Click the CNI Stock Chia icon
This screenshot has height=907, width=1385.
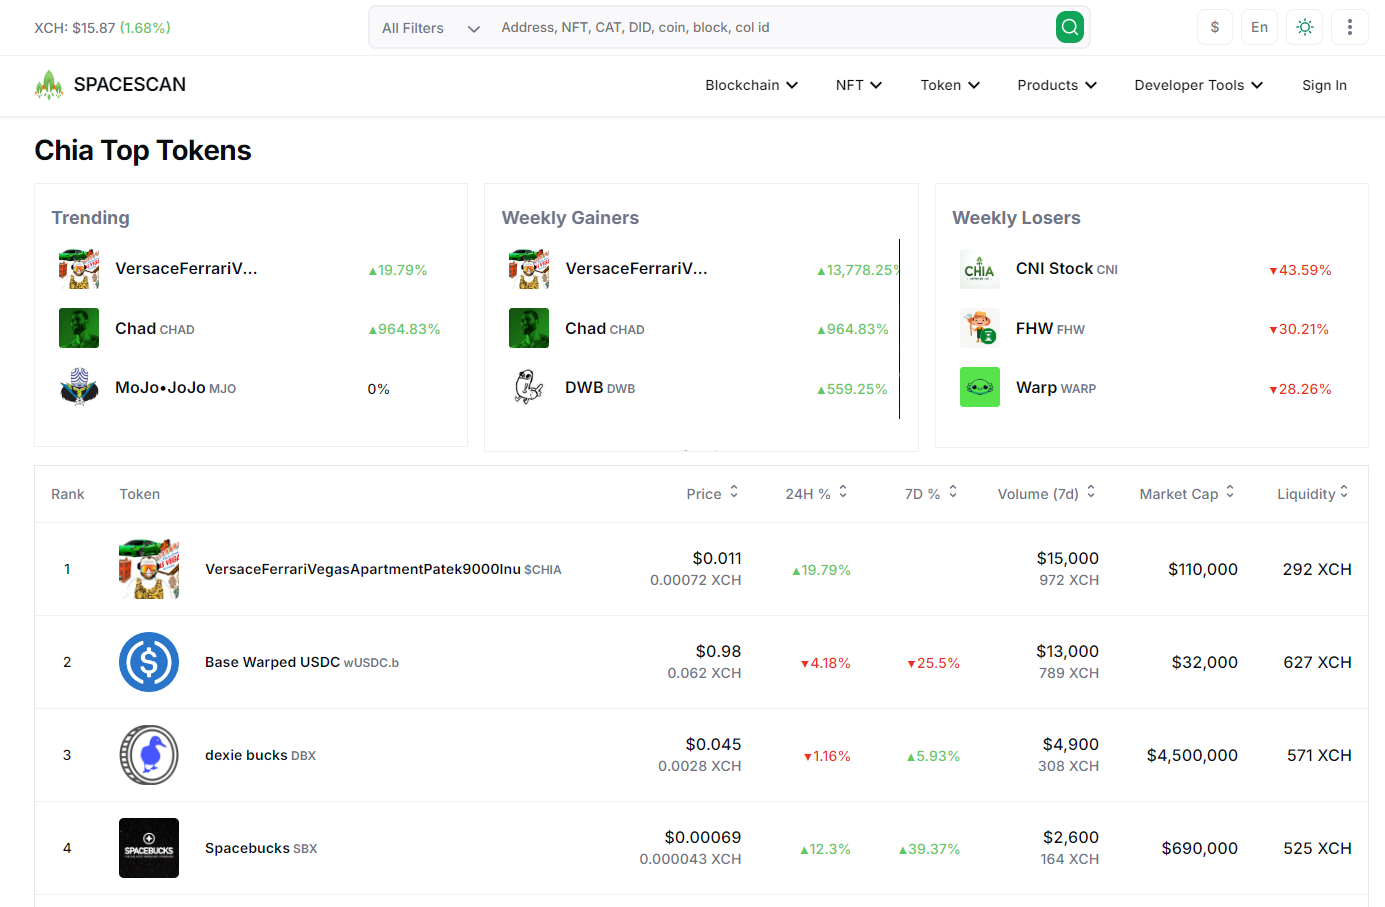980,269
